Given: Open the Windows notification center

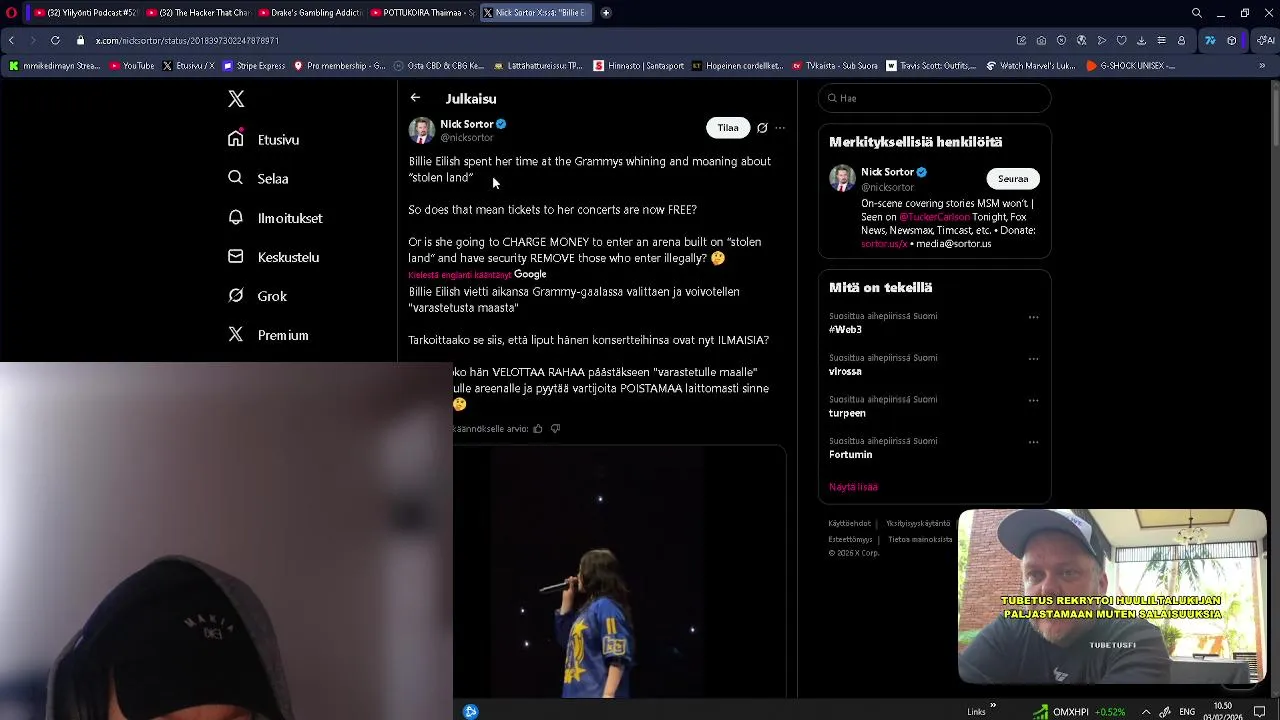Looking at the screenshot, I should pyautogui.click(x=1260, y=712).
